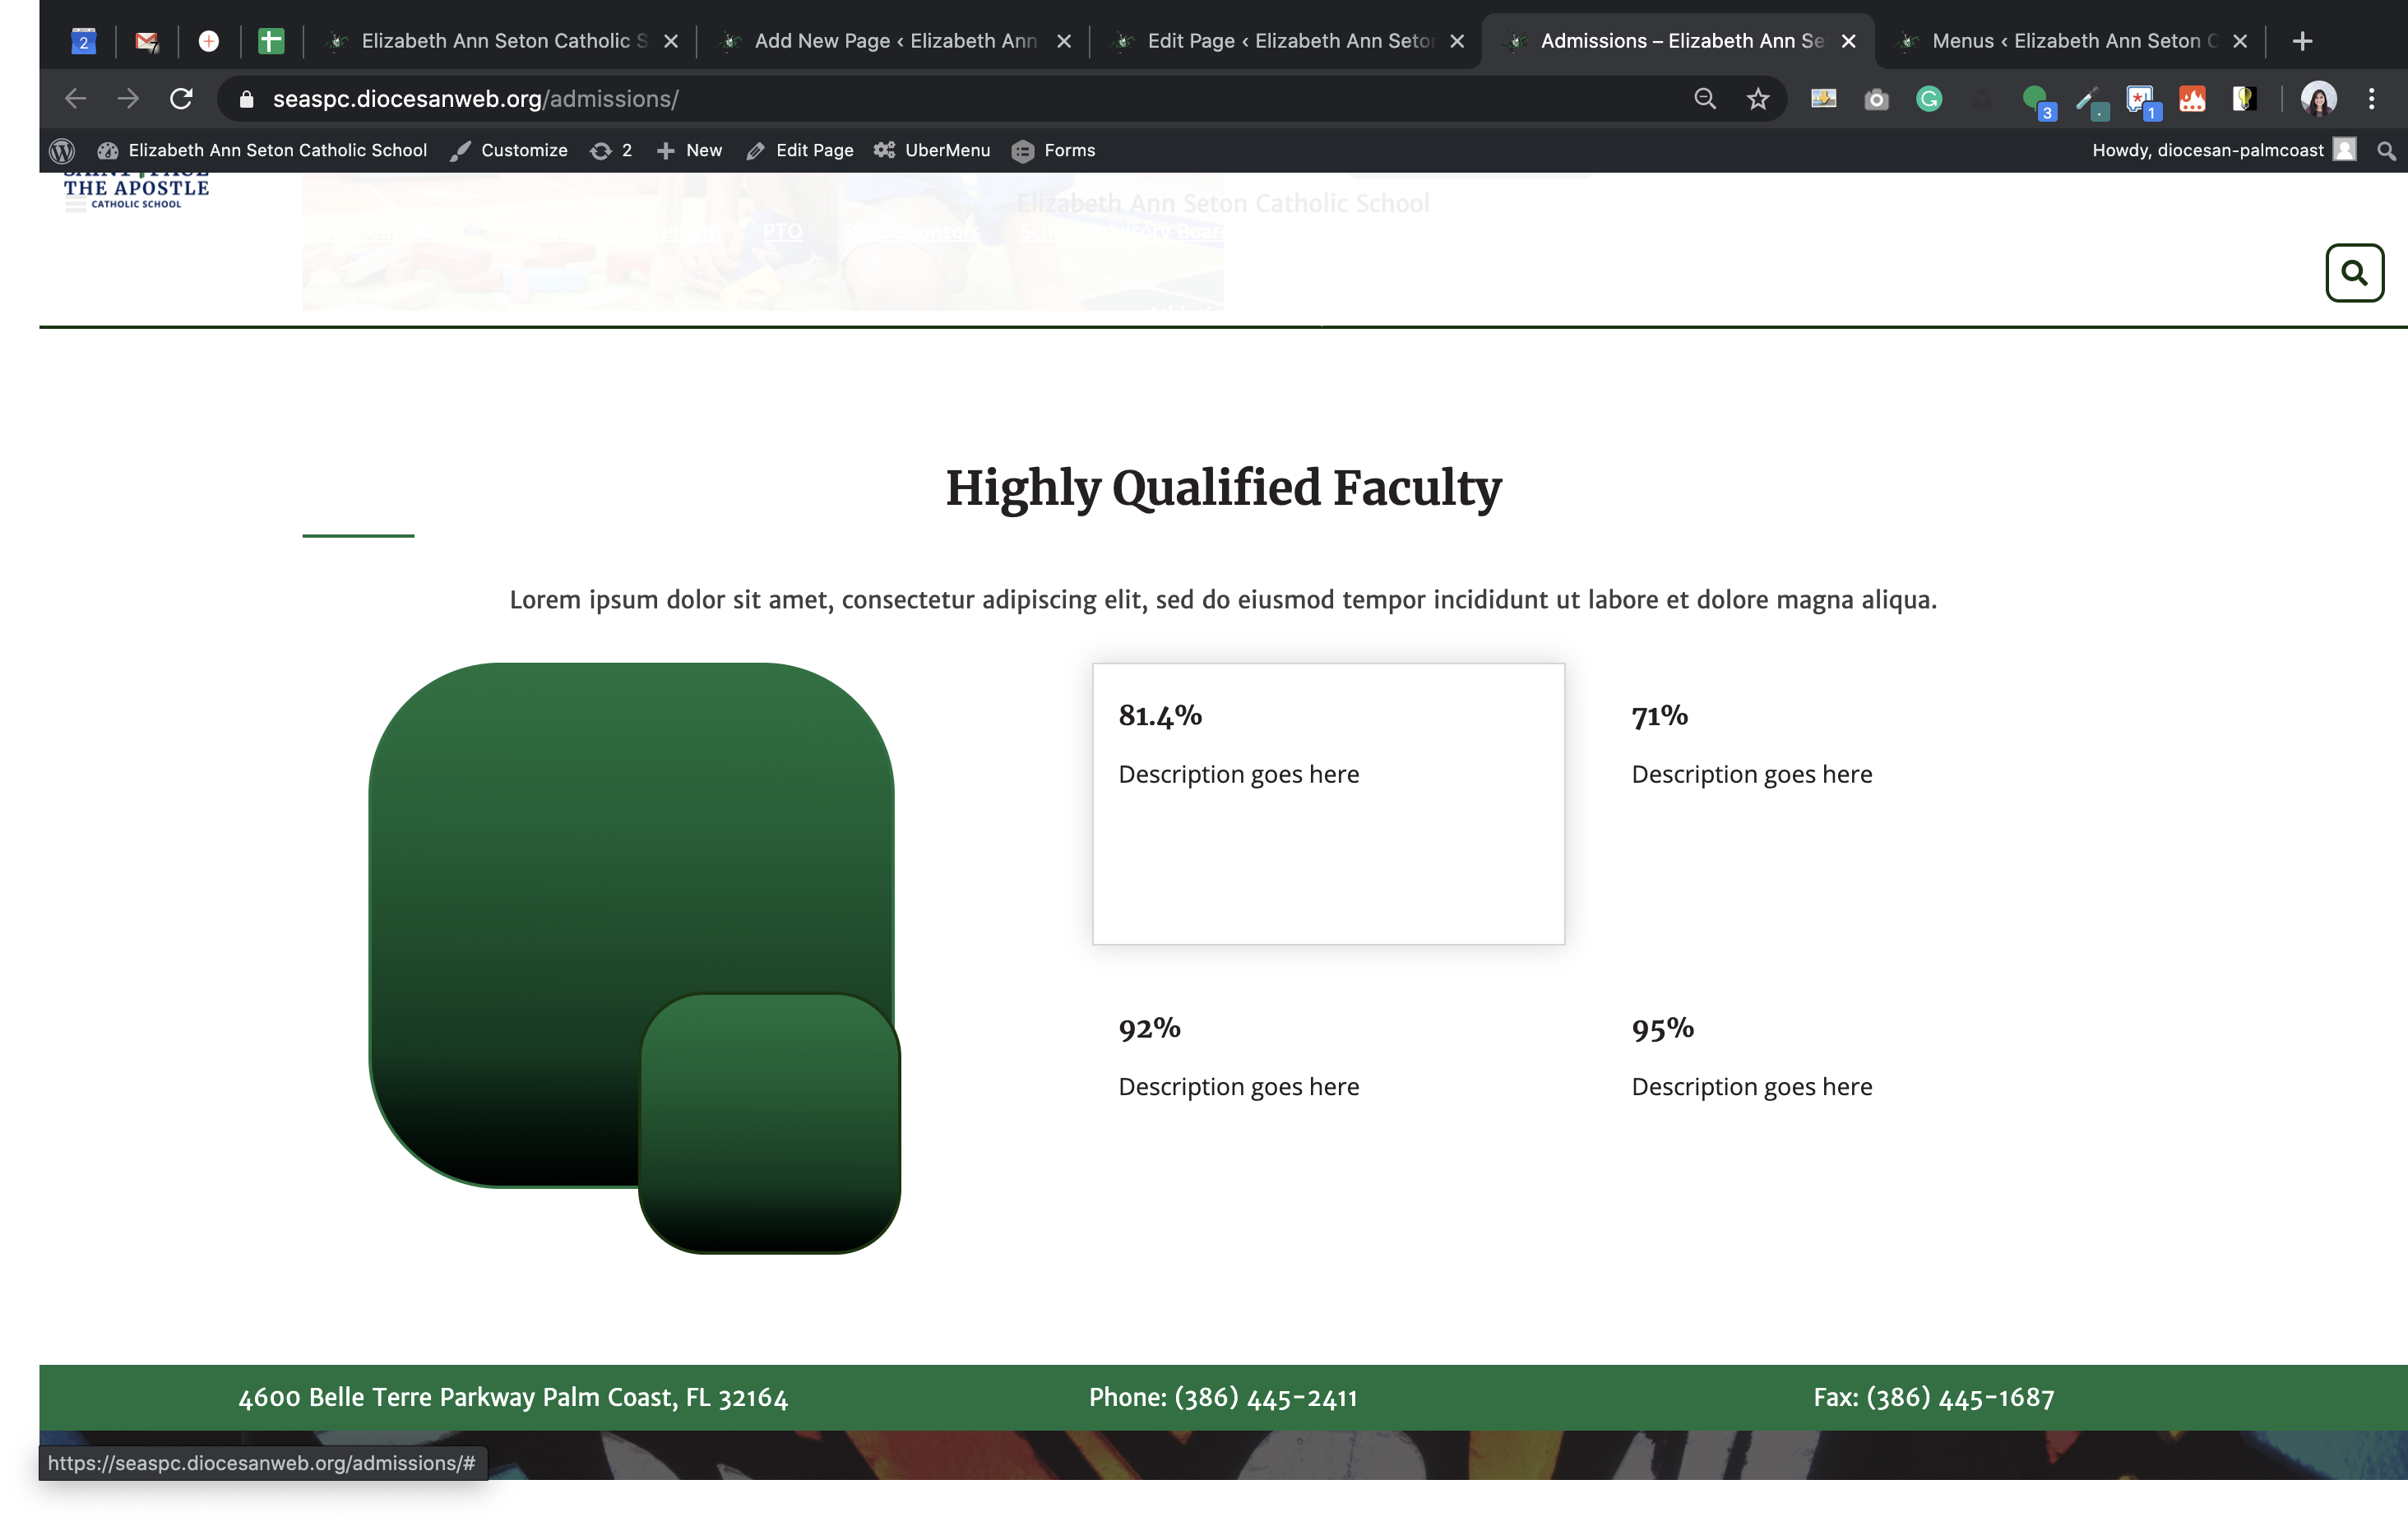Click the Grammarly extension icon
The image size is (2408, 1526).
coord(1929,99)
